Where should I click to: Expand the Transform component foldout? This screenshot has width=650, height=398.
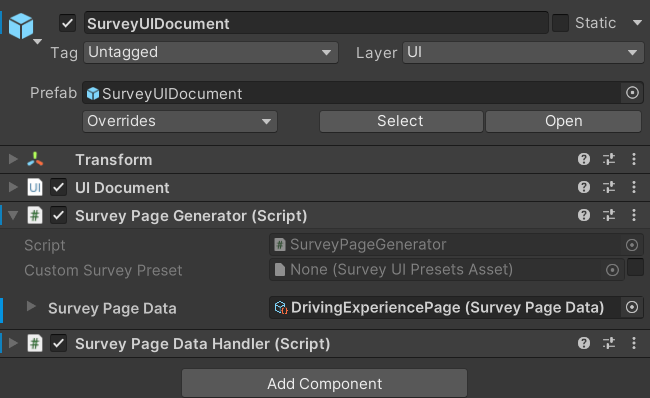click(x=13, y=159)
